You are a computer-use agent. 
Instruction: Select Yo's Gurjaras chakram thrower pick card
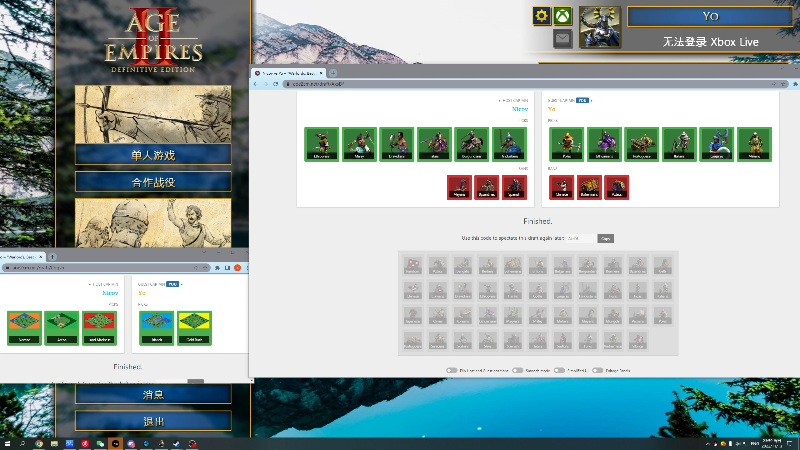pos(716,144)
